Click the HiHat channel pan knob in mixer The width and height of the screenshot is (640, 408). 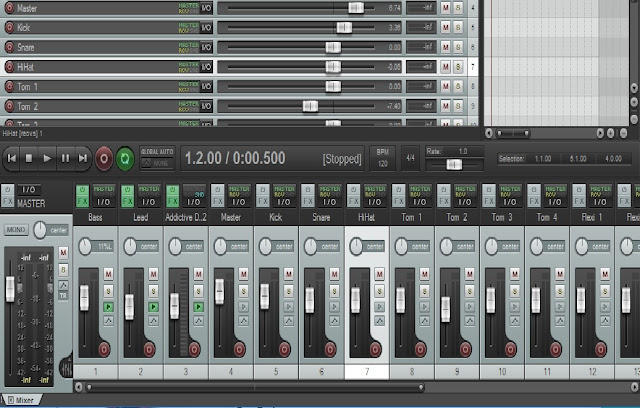coord(356,247)
